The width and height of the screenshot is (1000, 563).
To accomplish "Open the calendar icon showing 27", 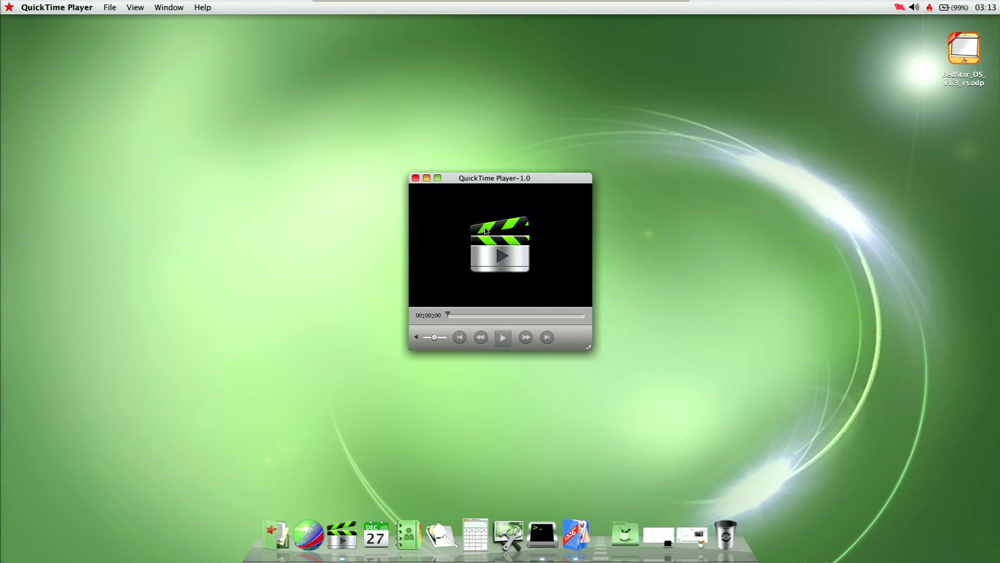I will click(376, 536).
